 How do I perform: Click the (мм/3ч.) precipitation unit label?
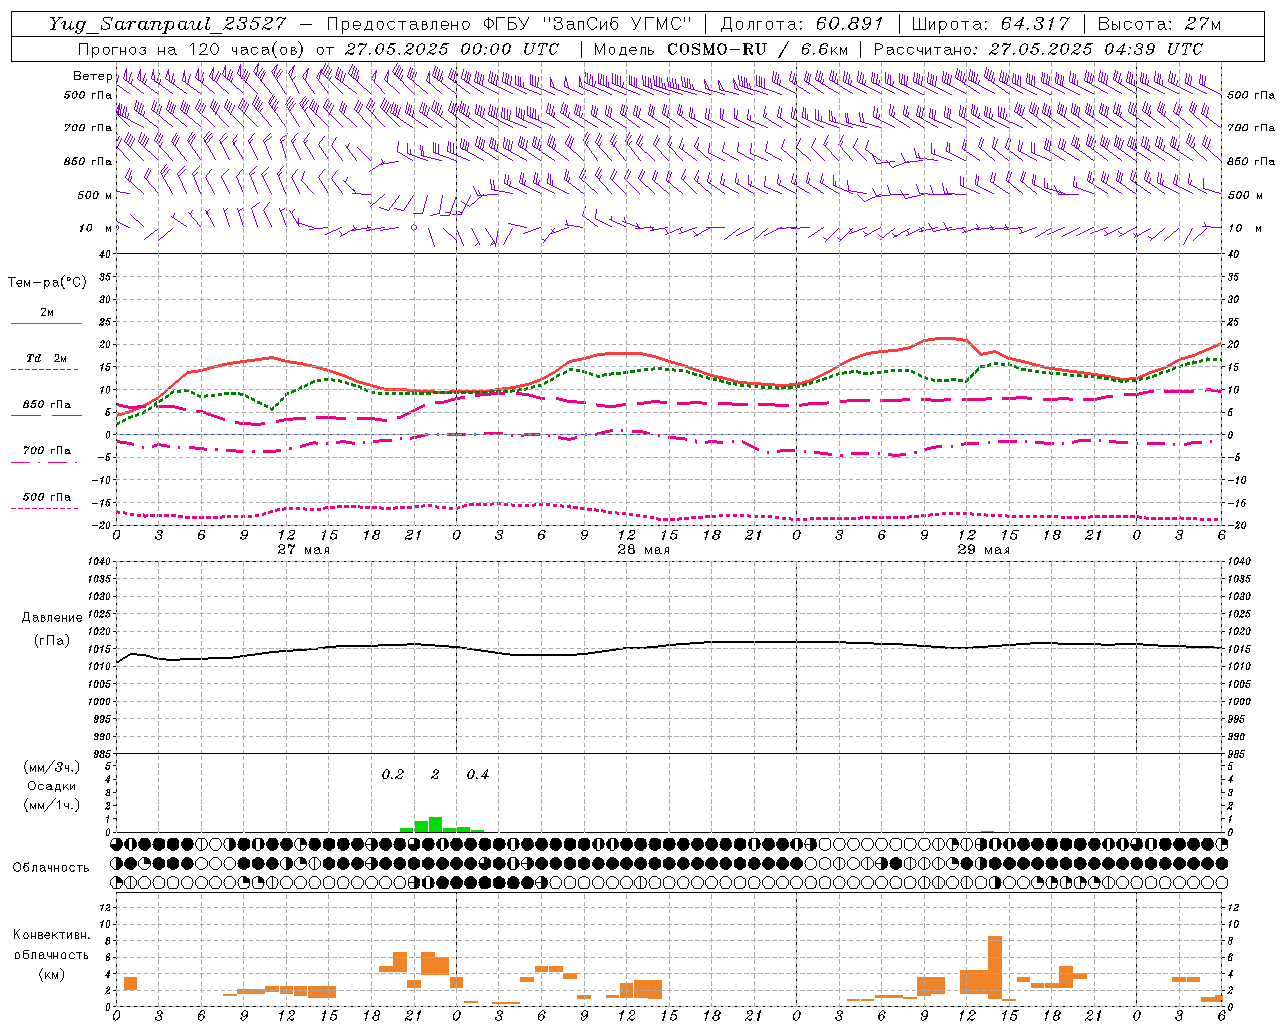click(x=52, y=767)
